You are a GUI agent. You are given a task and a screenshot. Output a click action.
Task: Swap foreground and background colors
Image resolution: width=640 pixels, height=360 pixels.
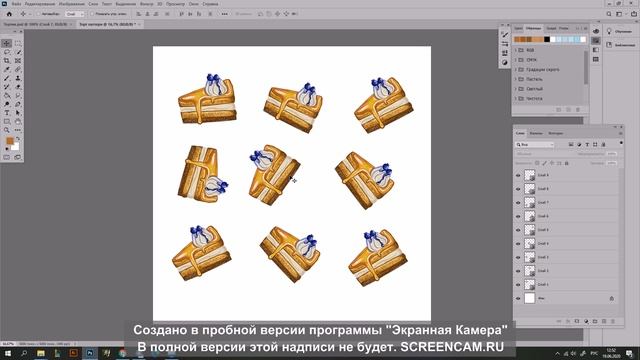tap(18, 139)
